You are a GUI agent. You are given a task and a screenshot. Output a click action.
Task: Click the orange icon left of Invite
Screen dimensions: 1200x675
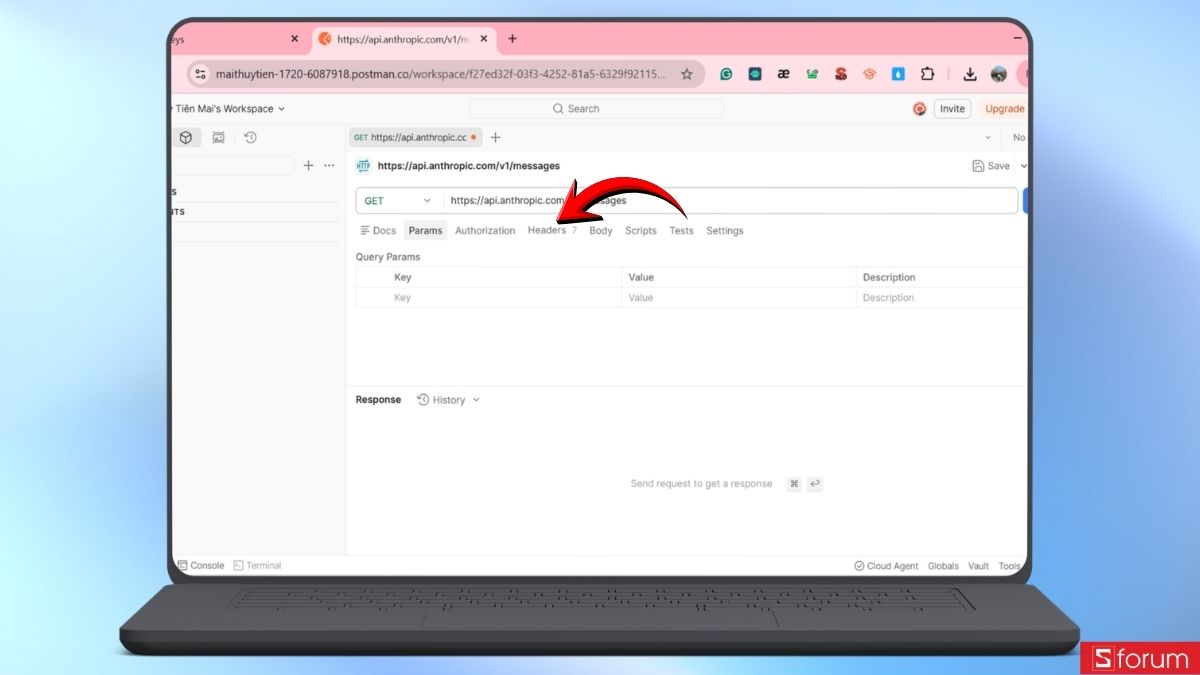pos(919,109)
